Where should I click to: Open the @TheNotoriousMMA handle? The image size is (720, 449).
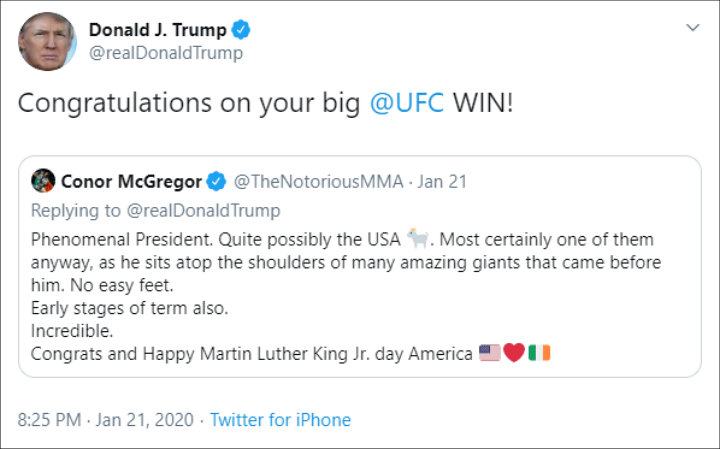pos(319,182)
